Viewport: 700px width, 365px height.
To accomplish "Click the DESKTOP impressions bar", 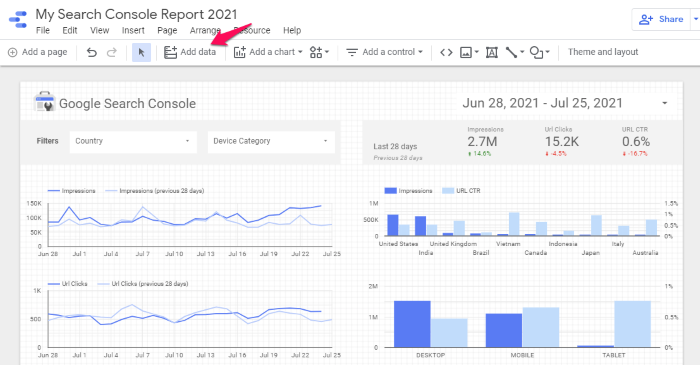I will click(412, 324).
